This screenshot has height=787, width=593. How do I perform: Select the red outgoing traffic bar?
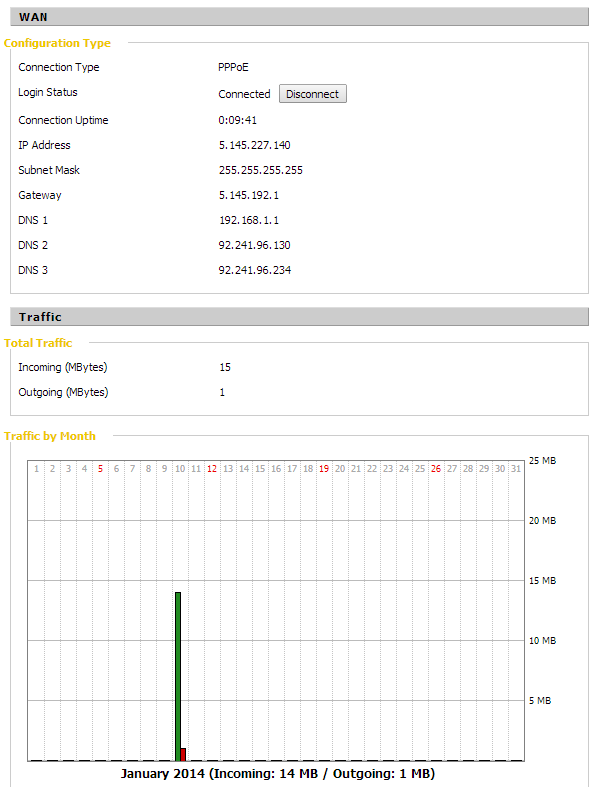(183, 754)
